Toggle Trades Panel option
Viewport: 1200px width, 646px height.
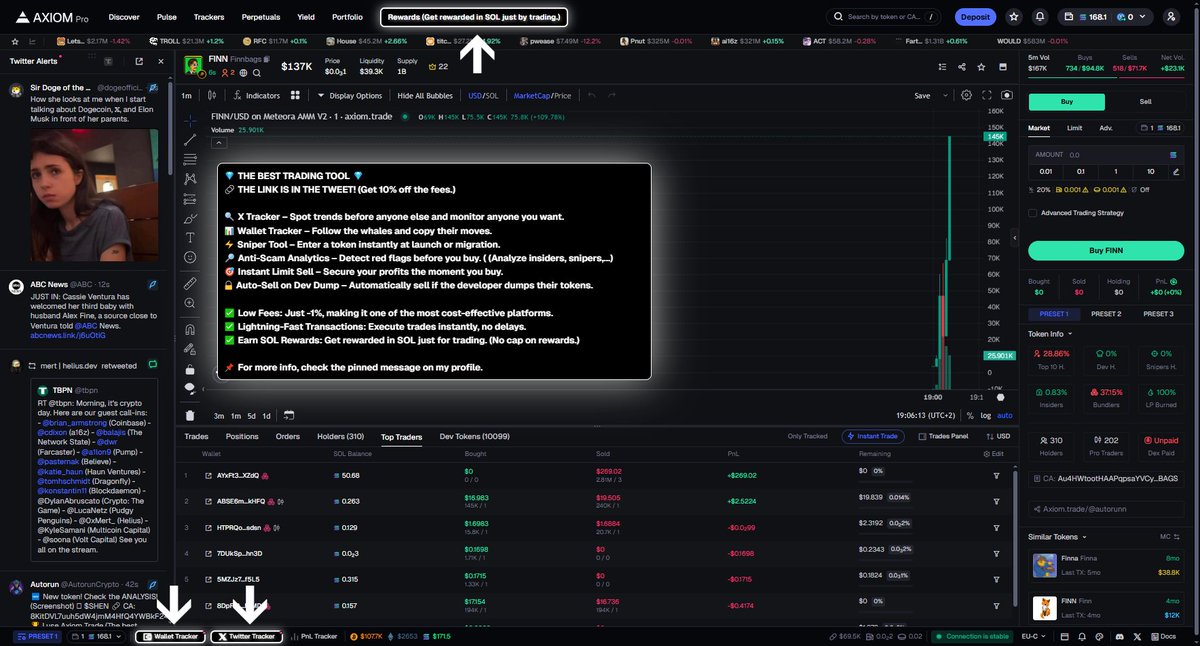tap(943, 437)
